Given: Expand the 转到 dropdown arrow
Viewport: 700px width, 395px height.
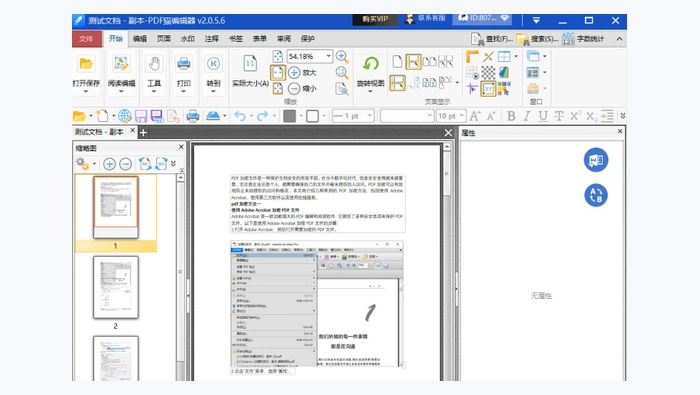Looking at the screenshot, I should click(x=213, y=91).
